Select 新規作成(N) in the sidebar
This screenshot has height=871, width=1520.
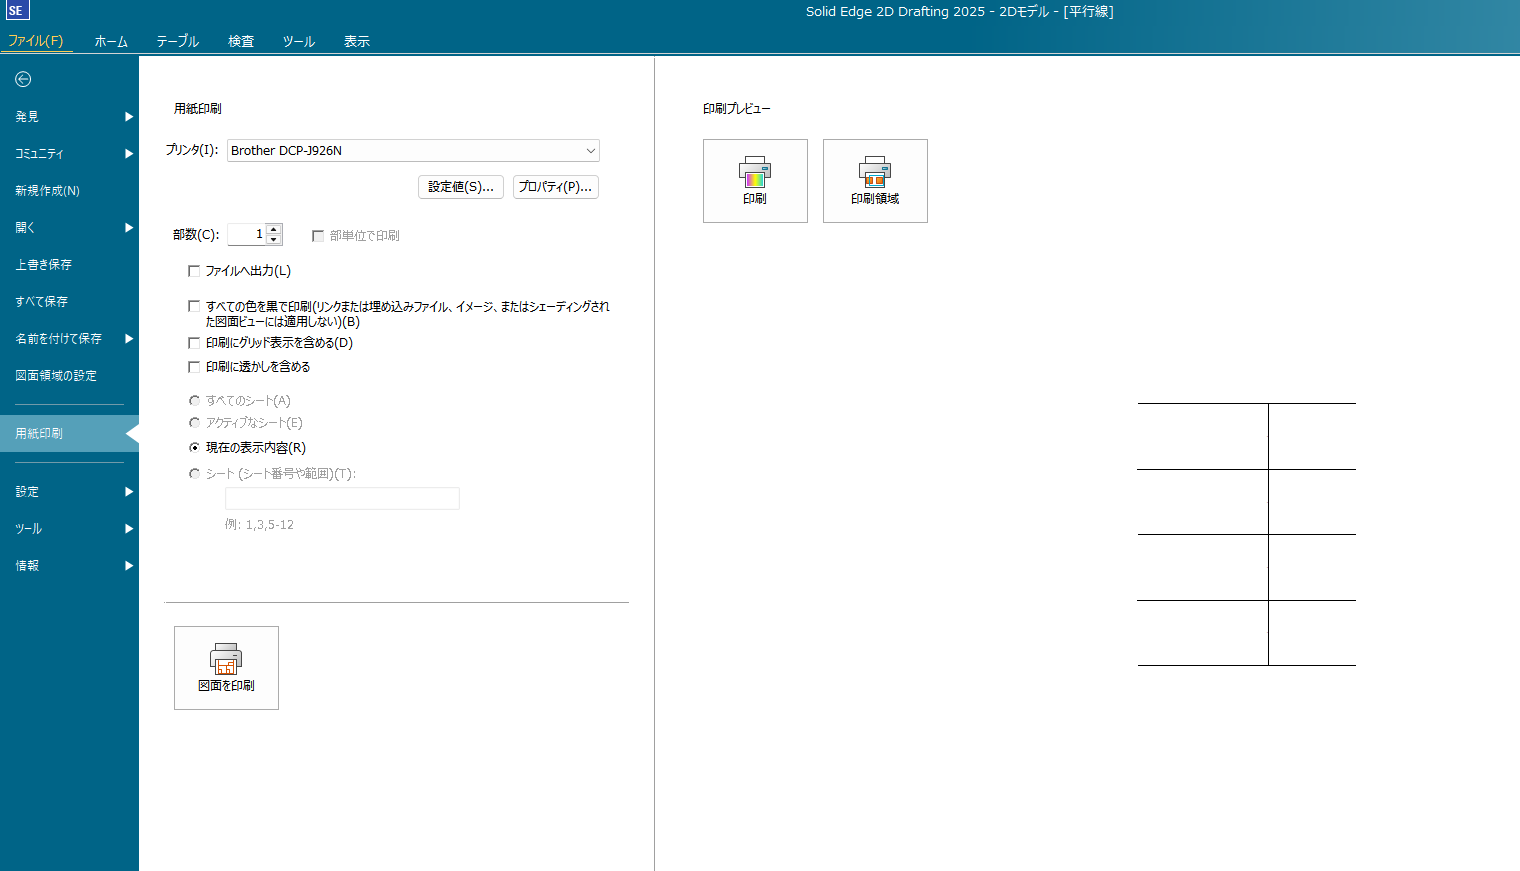coord(69,191)
